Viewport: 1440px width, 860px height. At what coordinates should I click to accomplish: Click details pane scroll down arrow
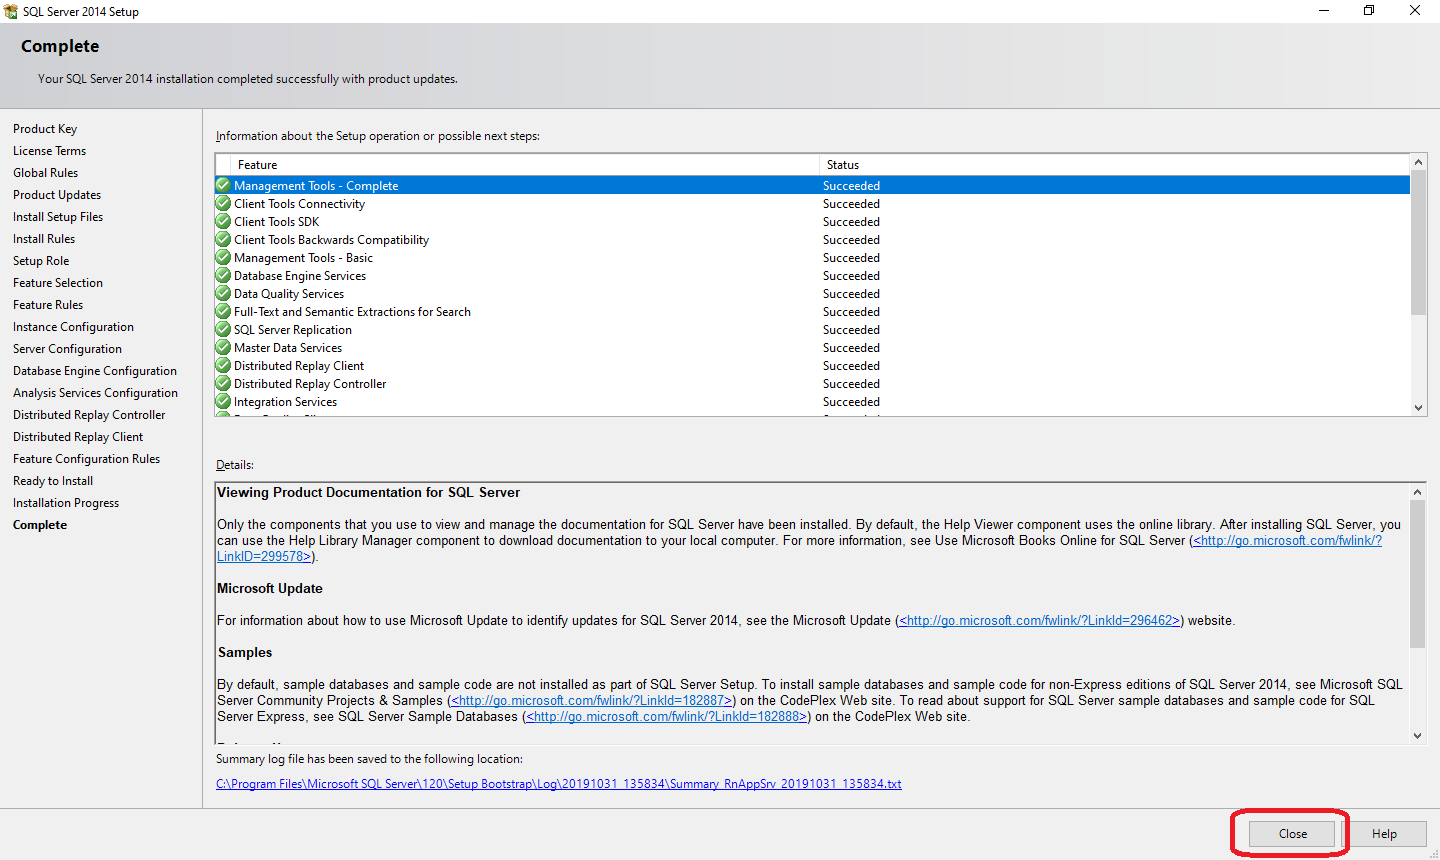(1417, 735)
